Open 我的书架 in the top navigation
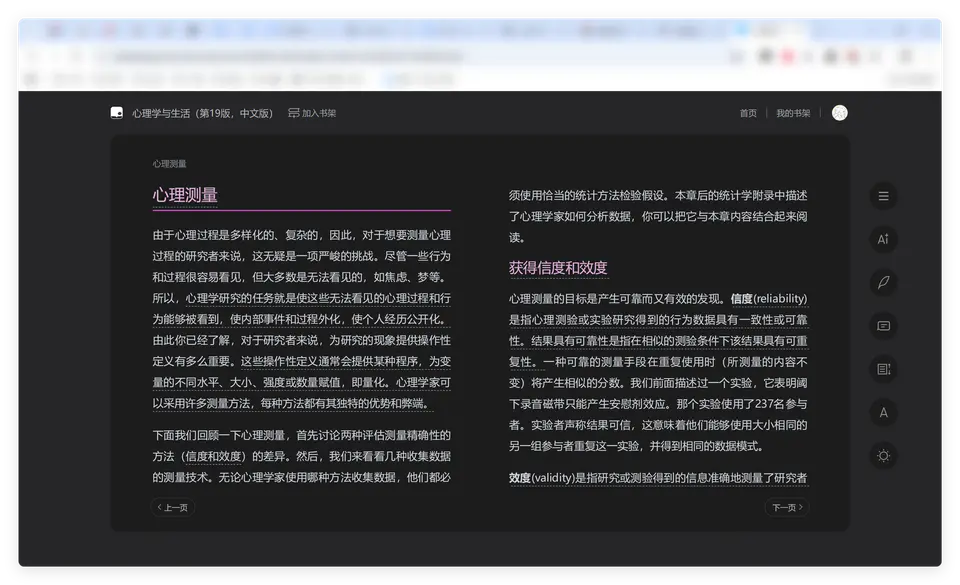Image resolution: width=960 pixels, height=585 pixels. click(793, 113)
